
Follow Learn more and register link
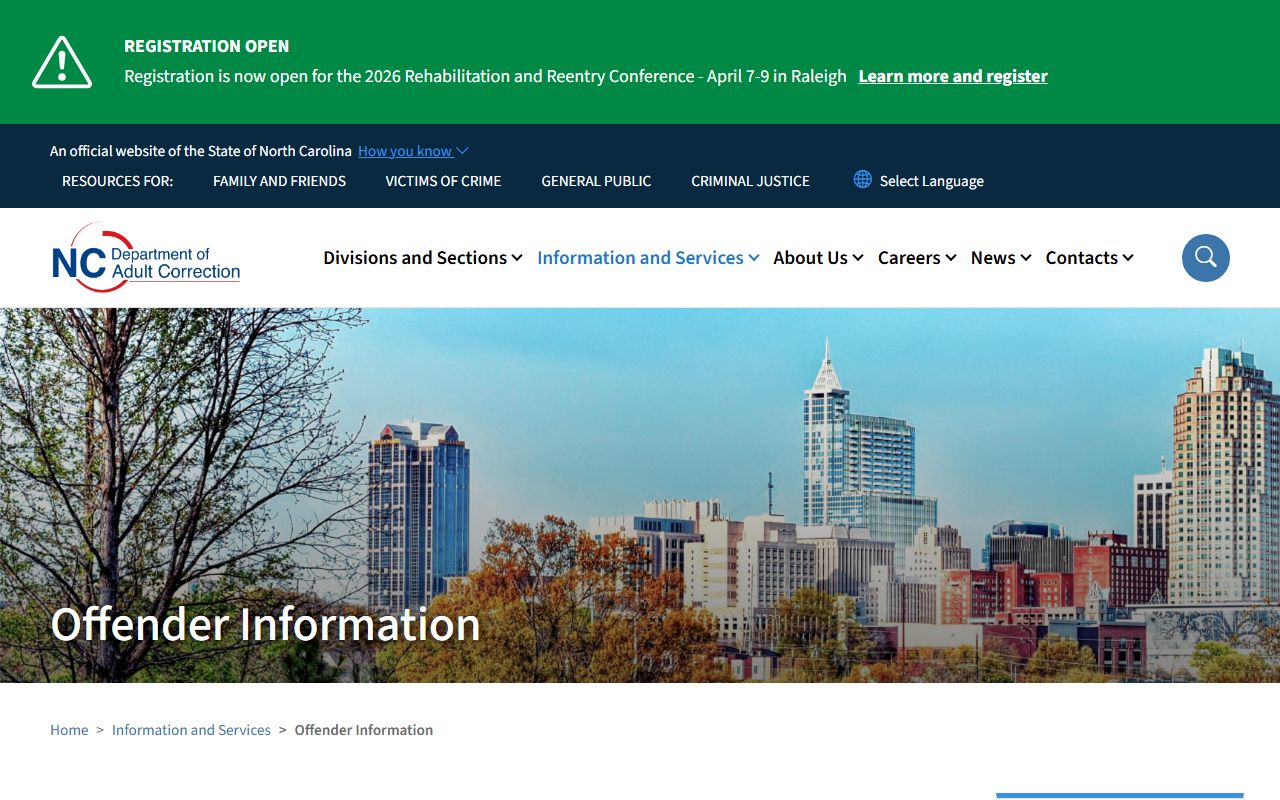pos(953,76)
